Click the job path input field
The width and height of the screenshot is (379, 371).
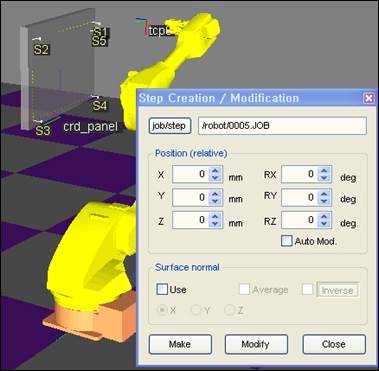click(282, 126)
